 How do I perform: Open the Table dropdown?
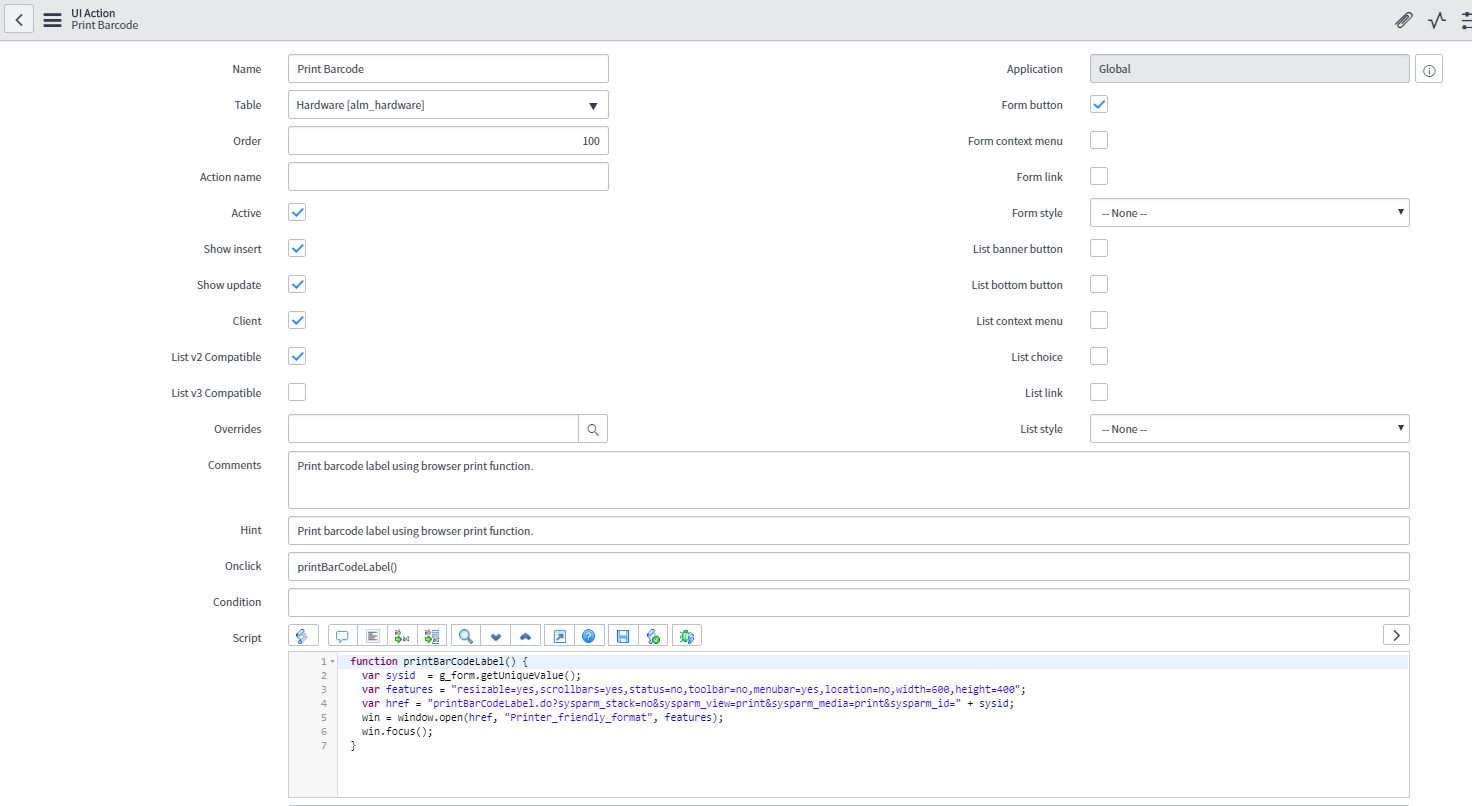pos(594,104)
